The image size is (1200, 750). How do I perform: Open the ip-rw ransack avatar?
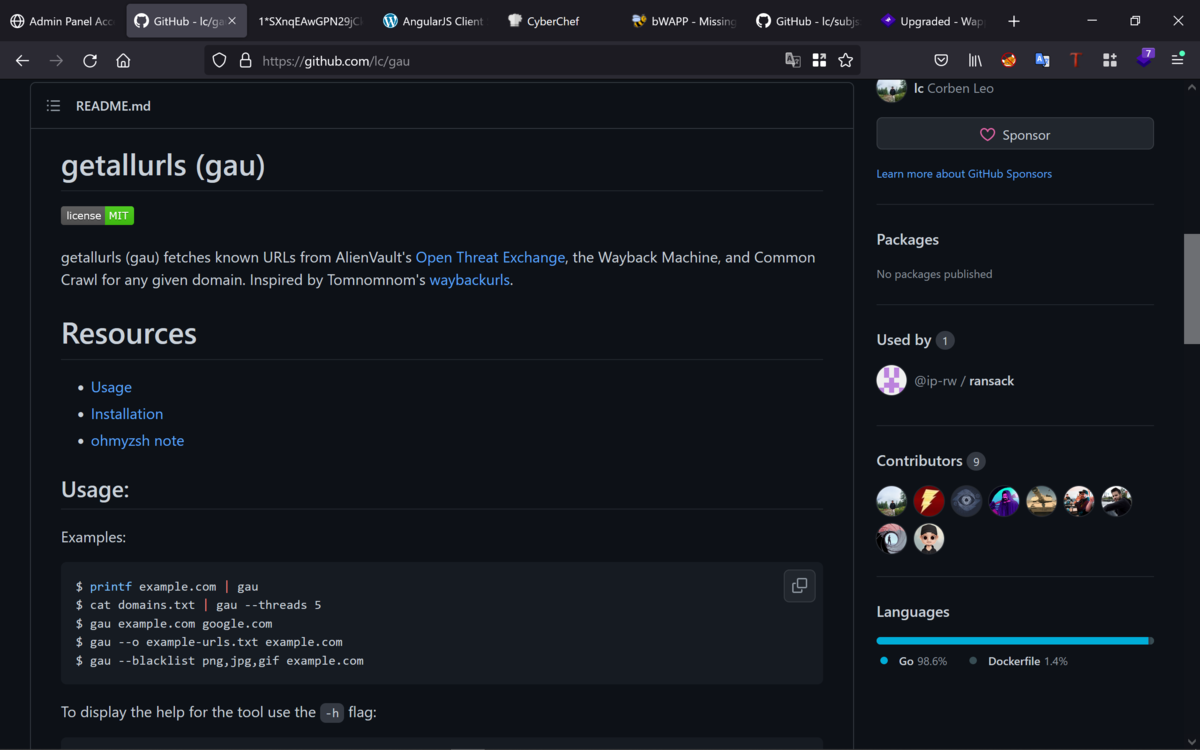tap(891, 380)
